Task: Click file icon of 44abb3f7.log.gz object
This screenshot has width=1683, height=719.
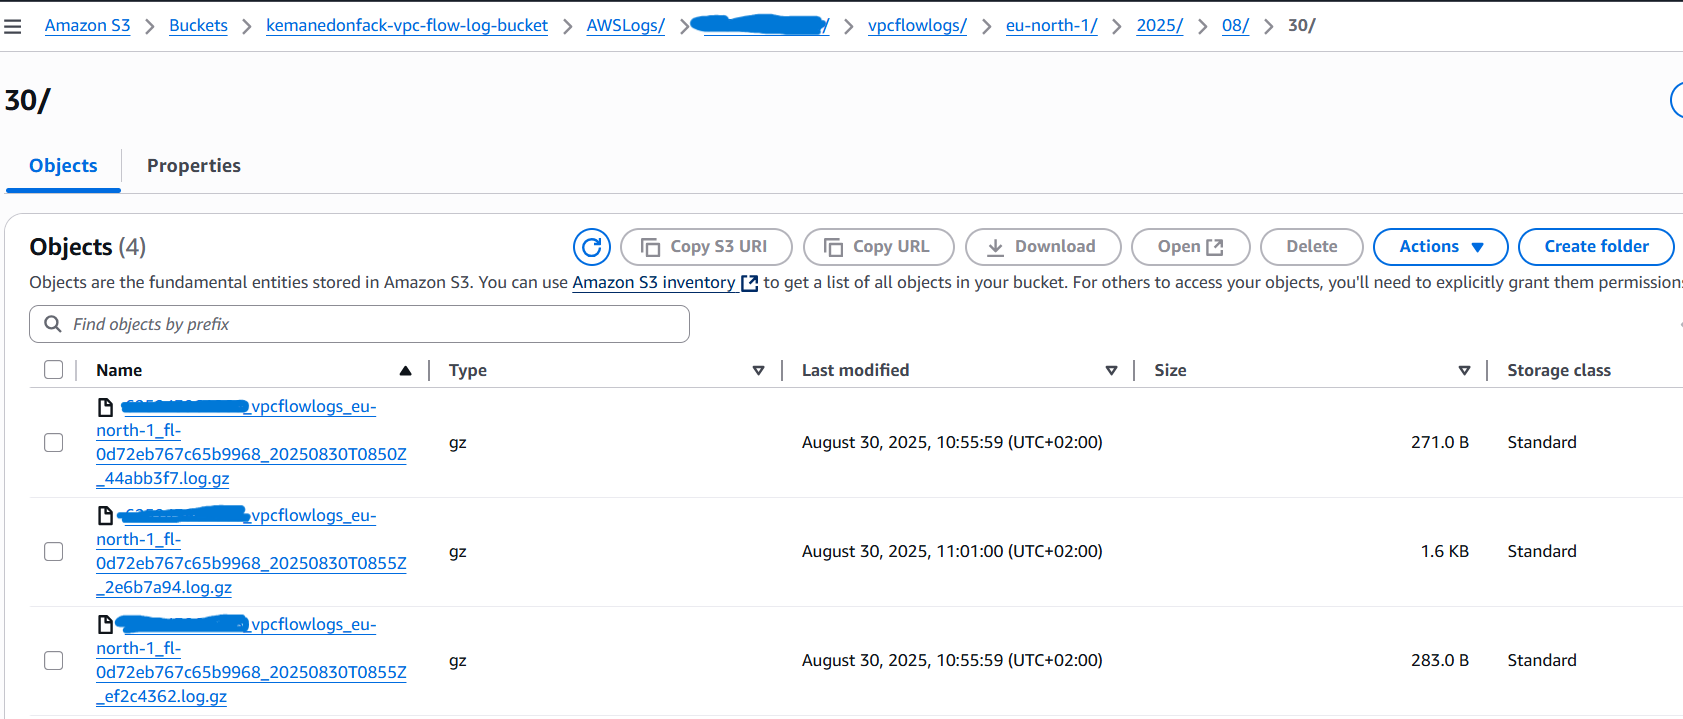Action: (x=105, y=407)
